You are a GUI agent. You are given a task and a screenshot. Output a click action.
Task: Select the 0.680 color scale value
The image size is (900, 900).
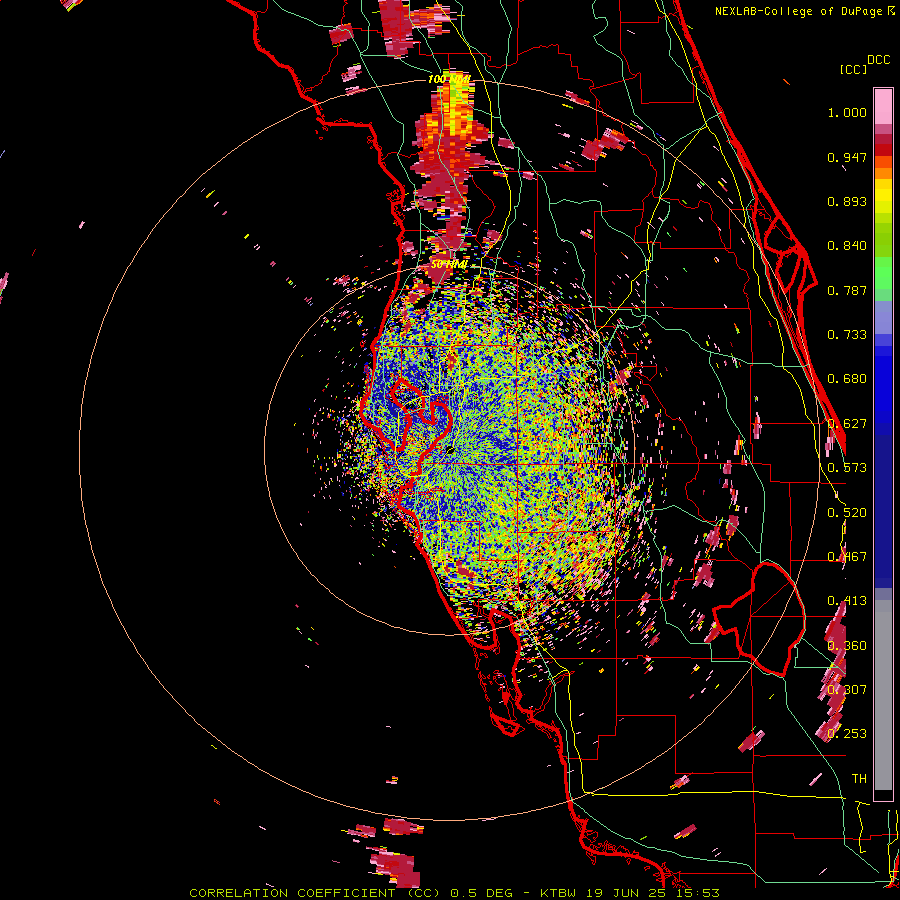847,379
